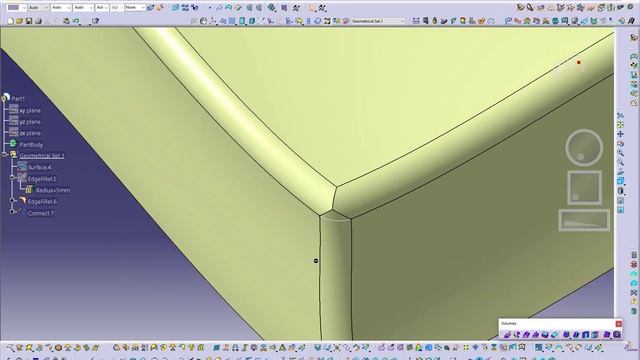Select the xy plane in the tree
The width and height of the screenshot is (640, 360).
pyautogui.click(x=30, y=110)
